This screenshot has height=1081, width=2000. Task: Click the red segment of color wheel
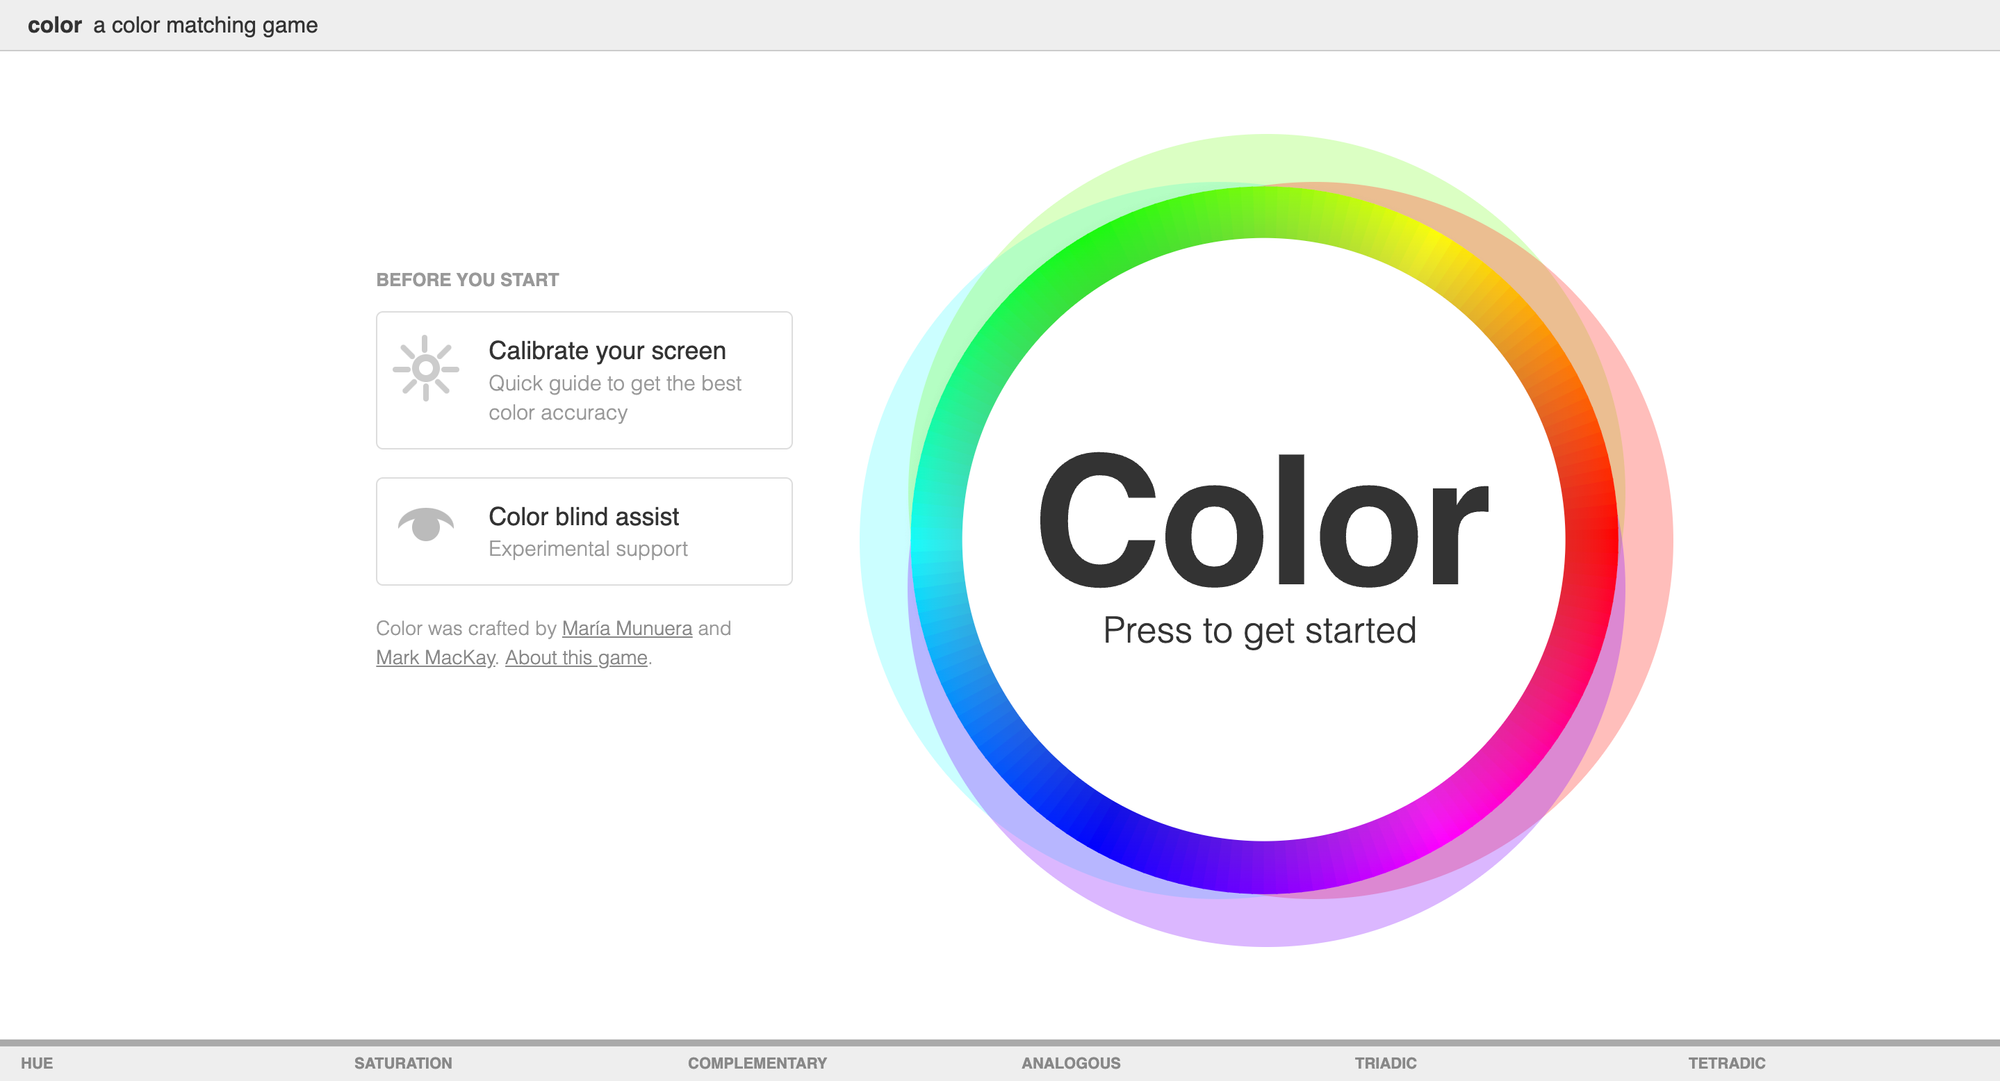(x=1591, y=540)
